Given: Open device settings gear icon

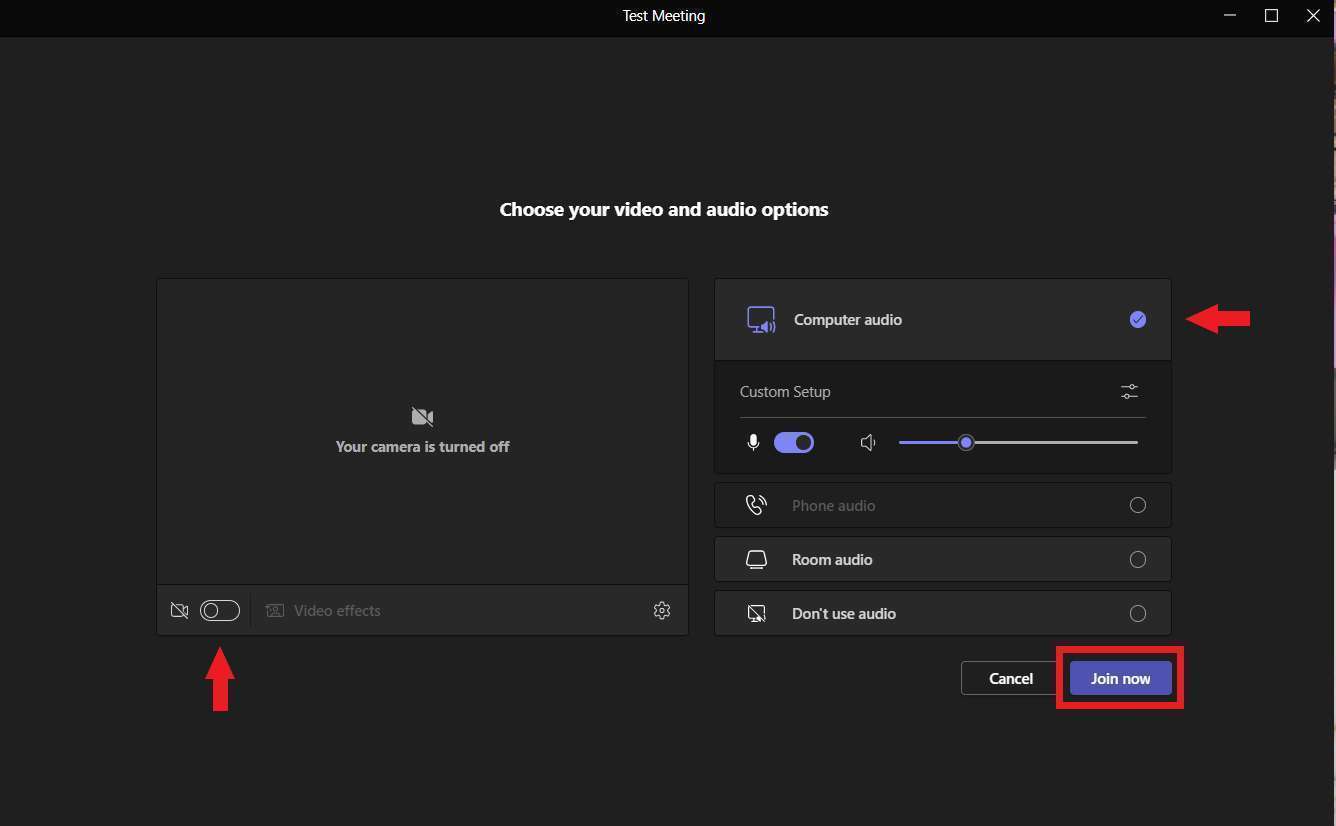Looking at the screenshot, I should pyautogui.click(x=662, y=610).
